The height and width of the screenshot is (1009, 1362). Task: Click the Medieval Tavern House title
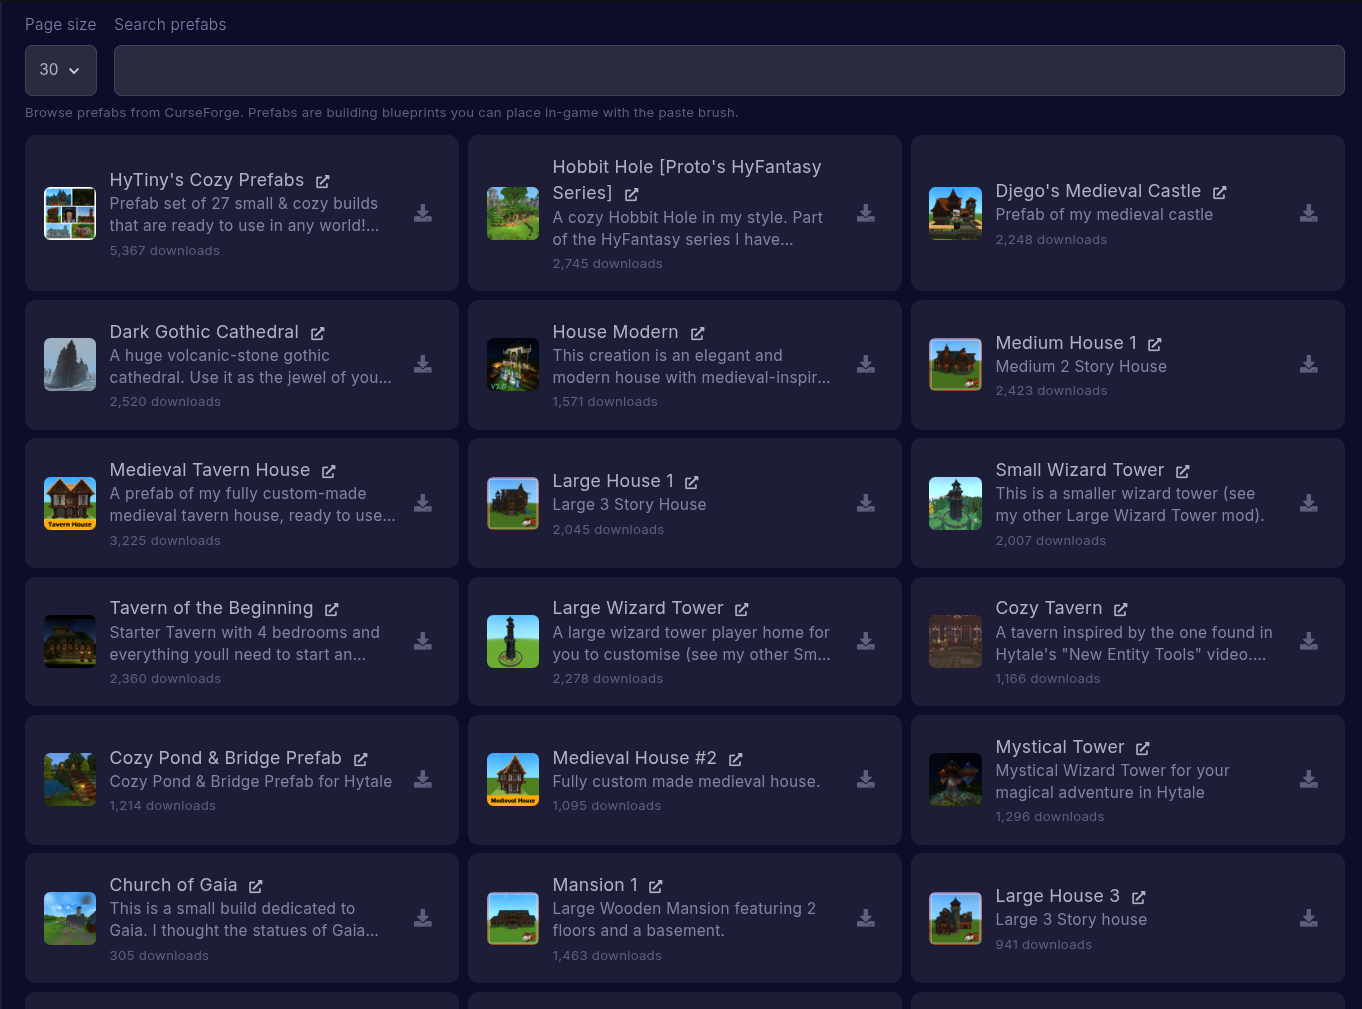[x=209, y=469]
